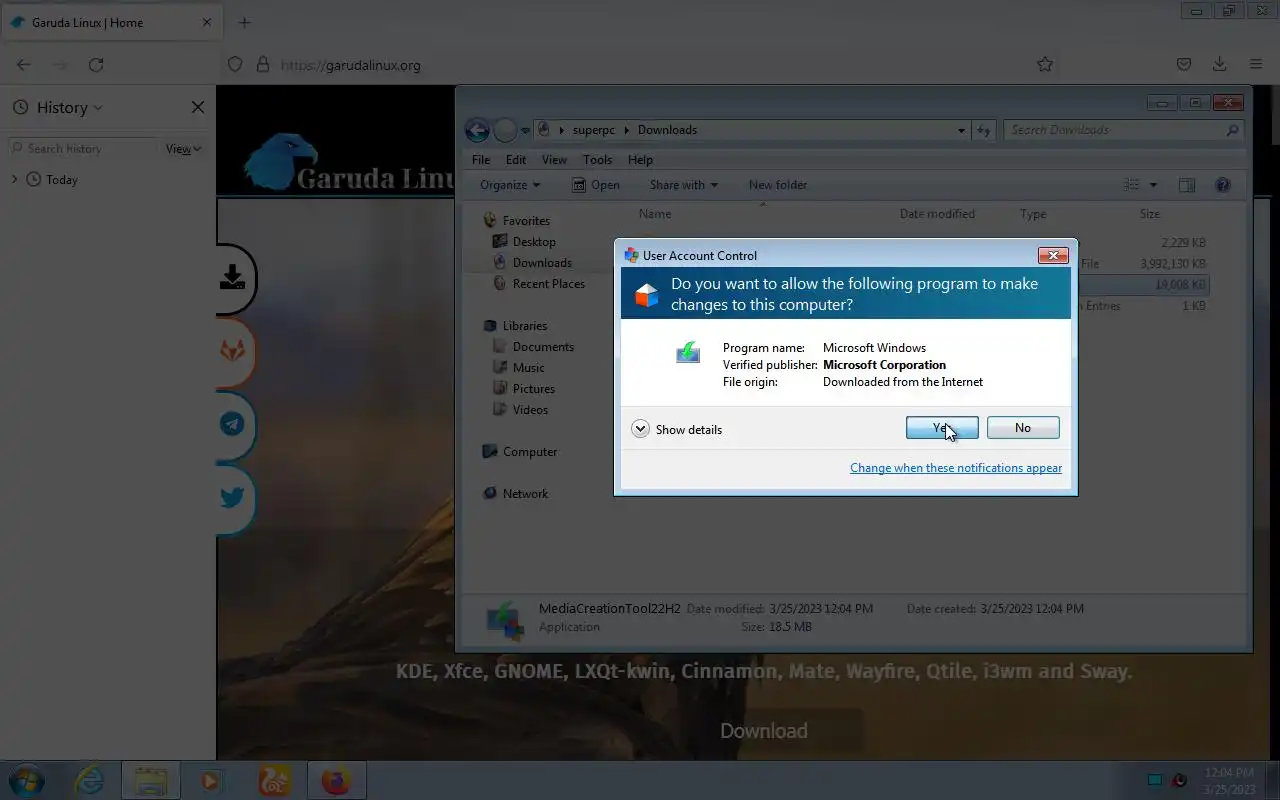This screenshot has width=1280, height=800.
Task: Open the History sidebar dropdown
Action: pos(70,107)
